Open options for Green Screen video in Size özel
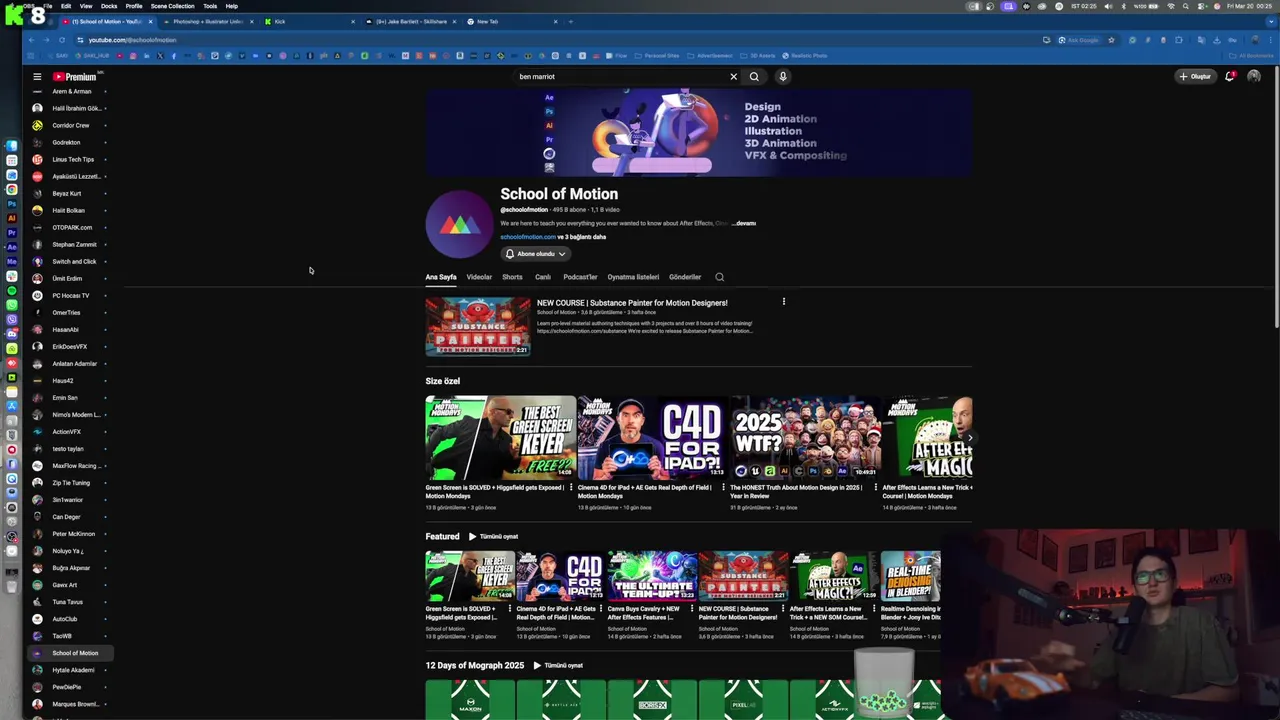 (x=571, y=488)
